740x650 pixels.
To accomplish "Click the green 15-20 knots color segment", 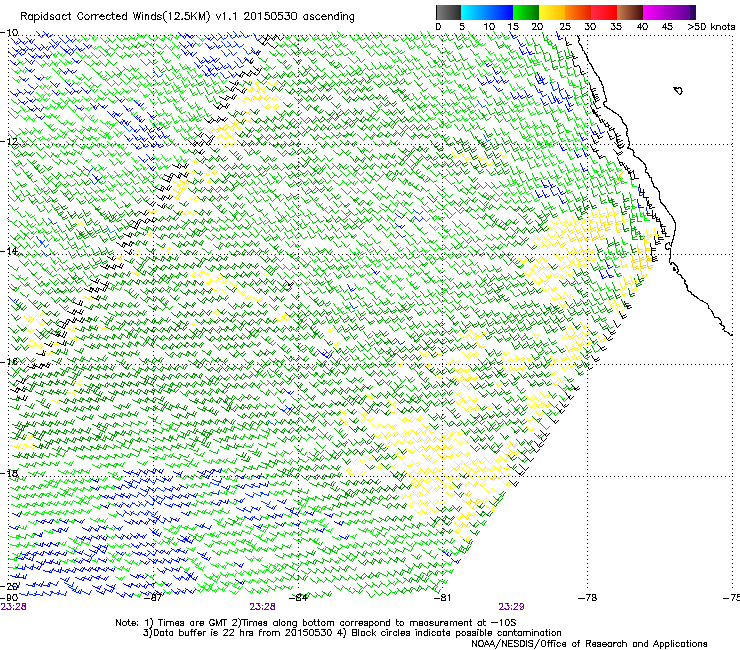I will tap(526, 12).
